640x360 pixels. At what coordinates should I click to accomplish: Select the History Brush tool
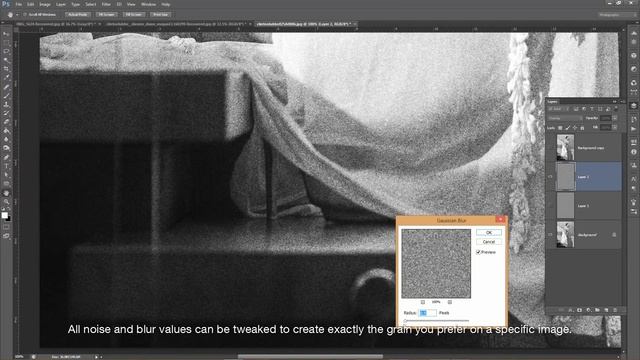[6, 113]
